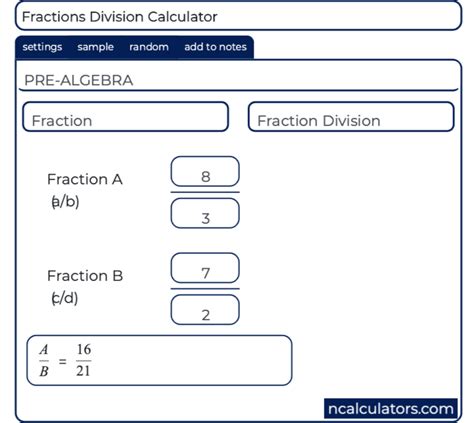This screenshot has width=474, height=423.
Task: Click the PRE-ALGEBRA section heading
Action: pyautogui.click(x=79, y=80)
